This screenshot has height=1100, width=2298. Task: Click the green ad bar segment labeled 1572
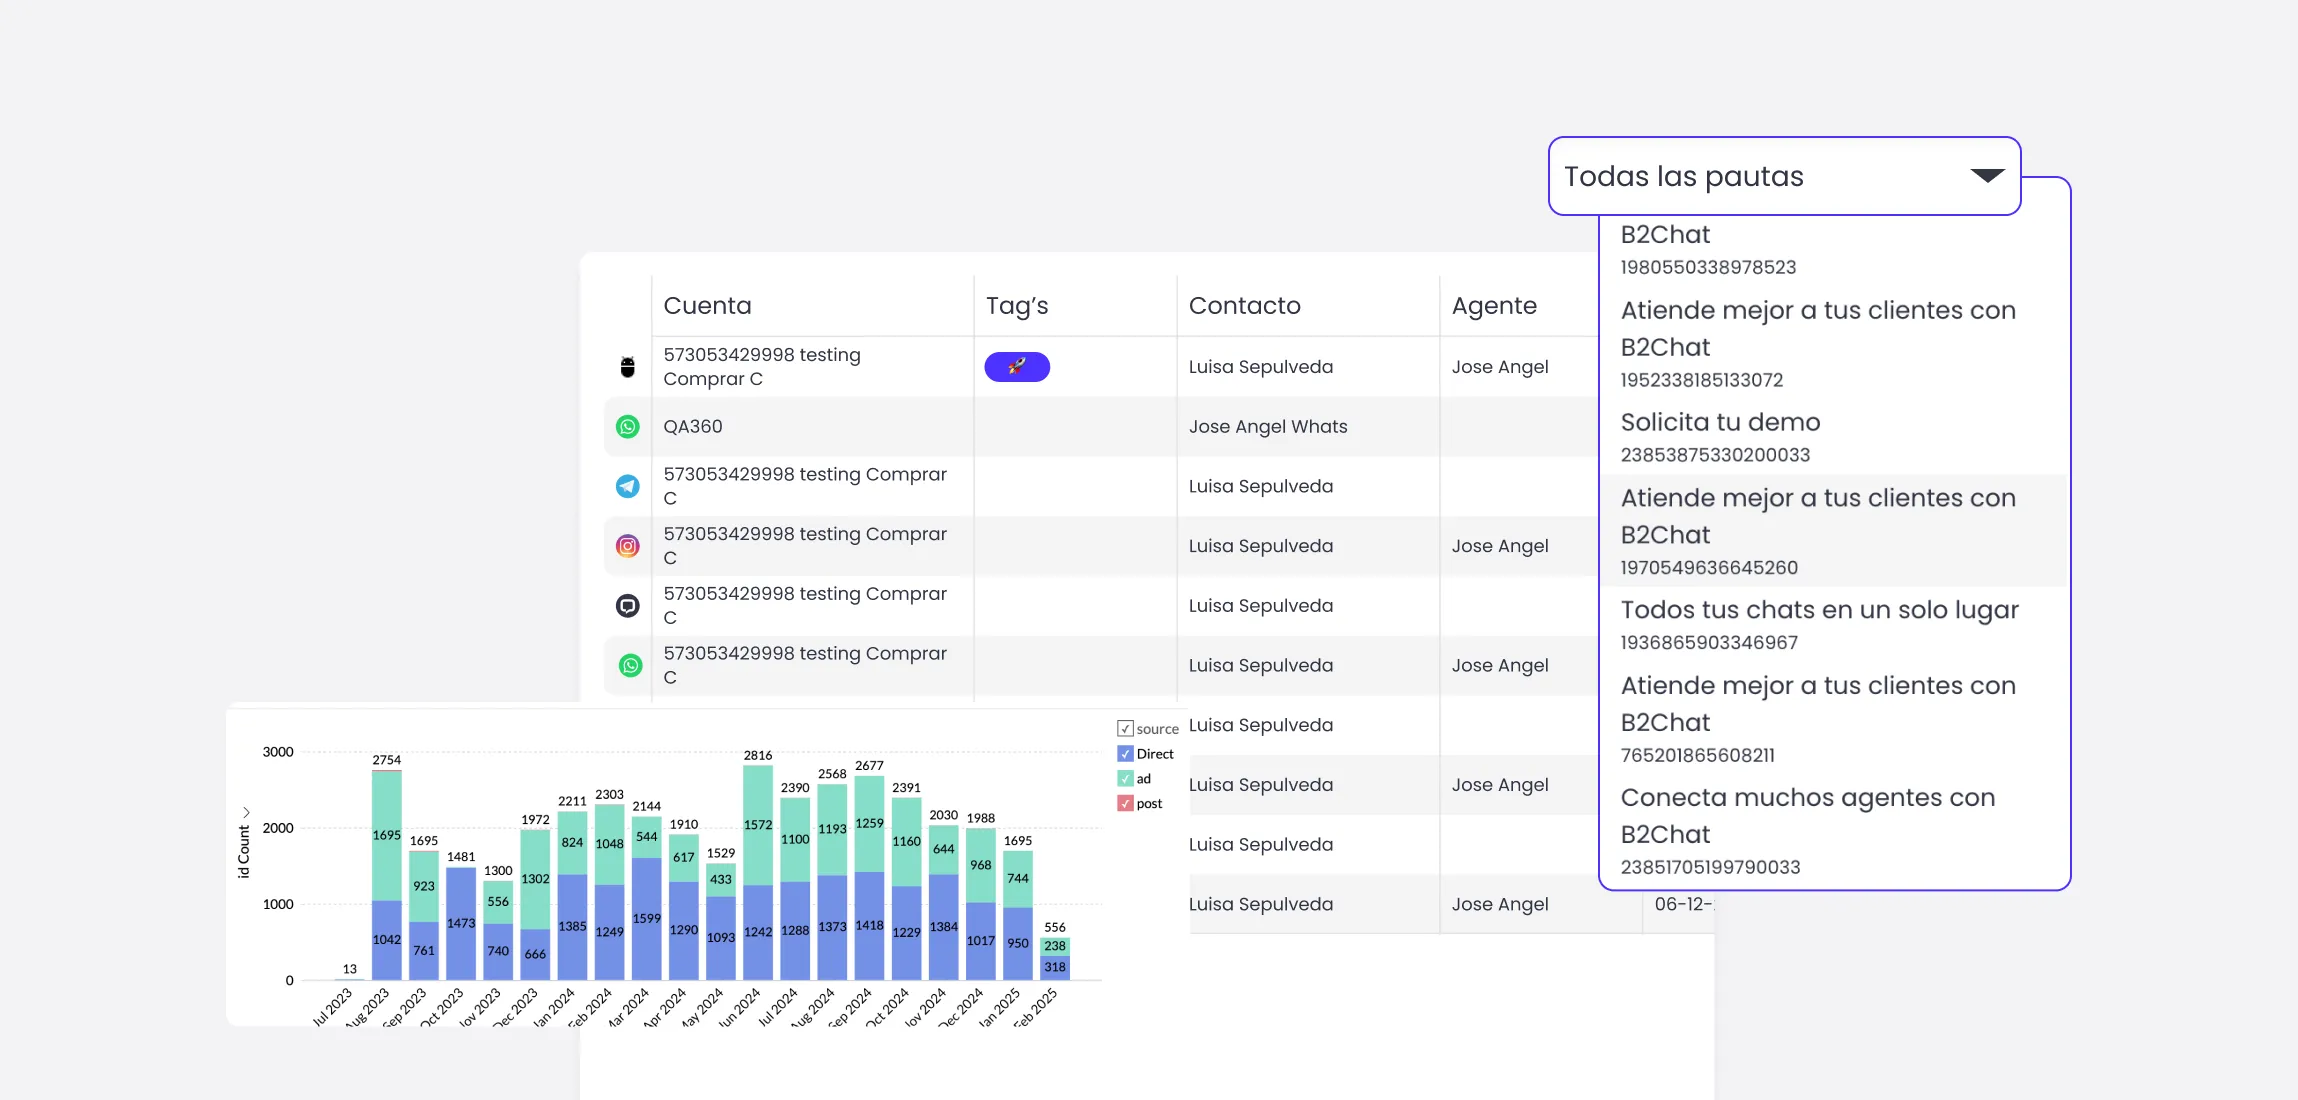(x=758, y=826)
